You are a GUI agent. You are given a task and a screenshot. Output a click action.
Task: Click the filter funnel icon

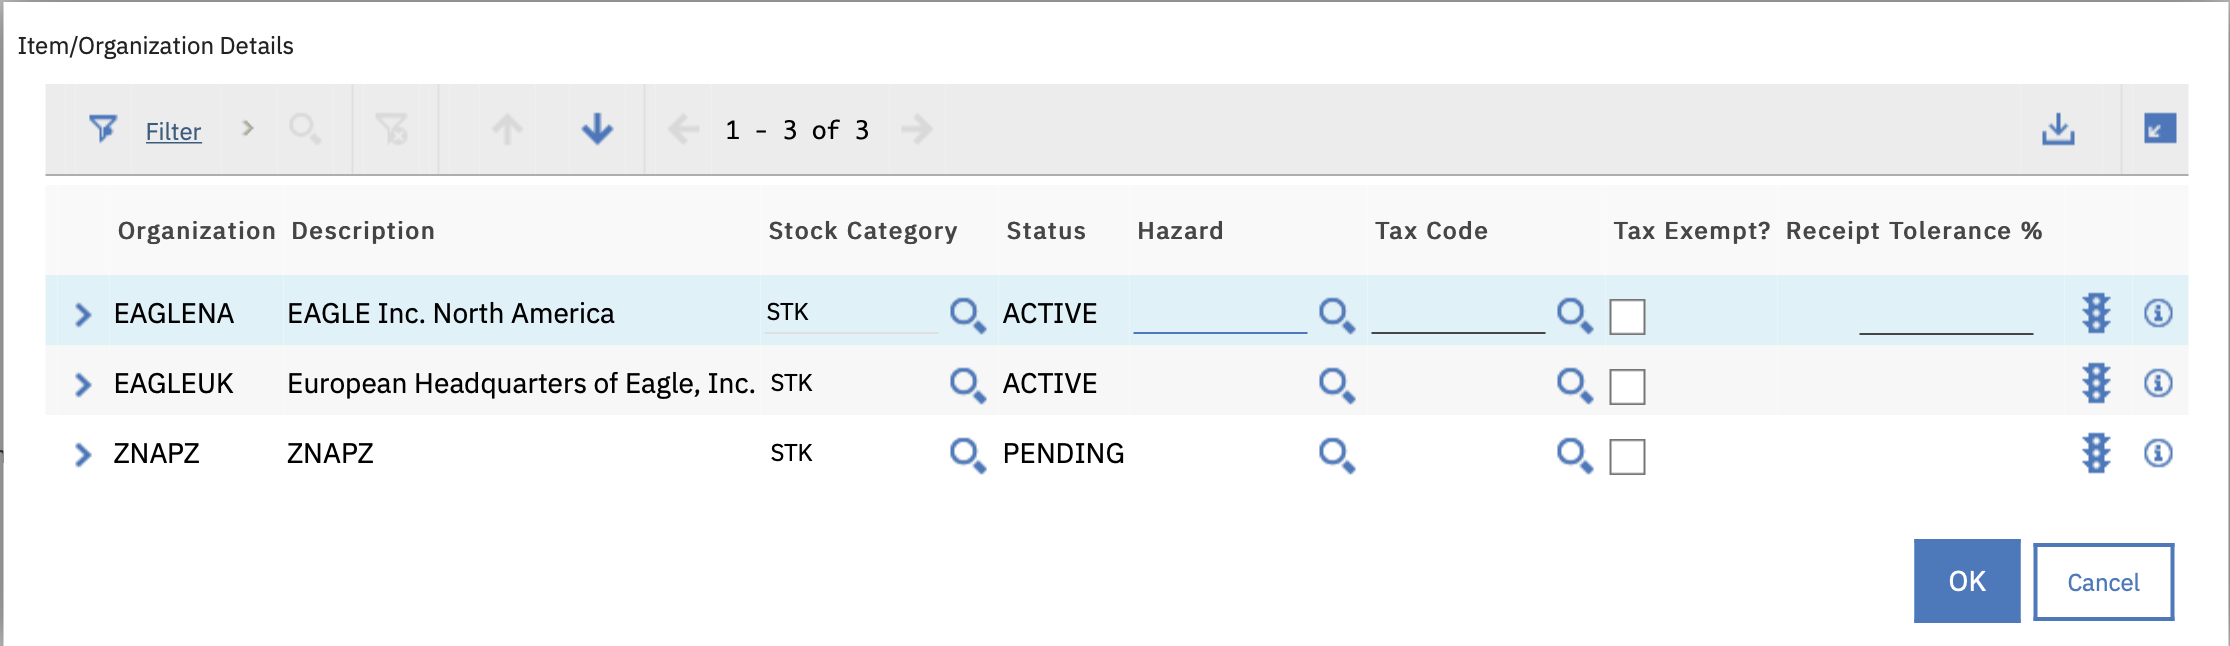[102, 129]
